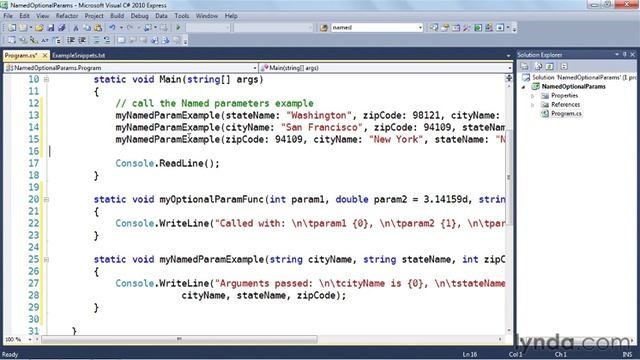Click the Display Parameter Info icon

[x=23, y=40]
